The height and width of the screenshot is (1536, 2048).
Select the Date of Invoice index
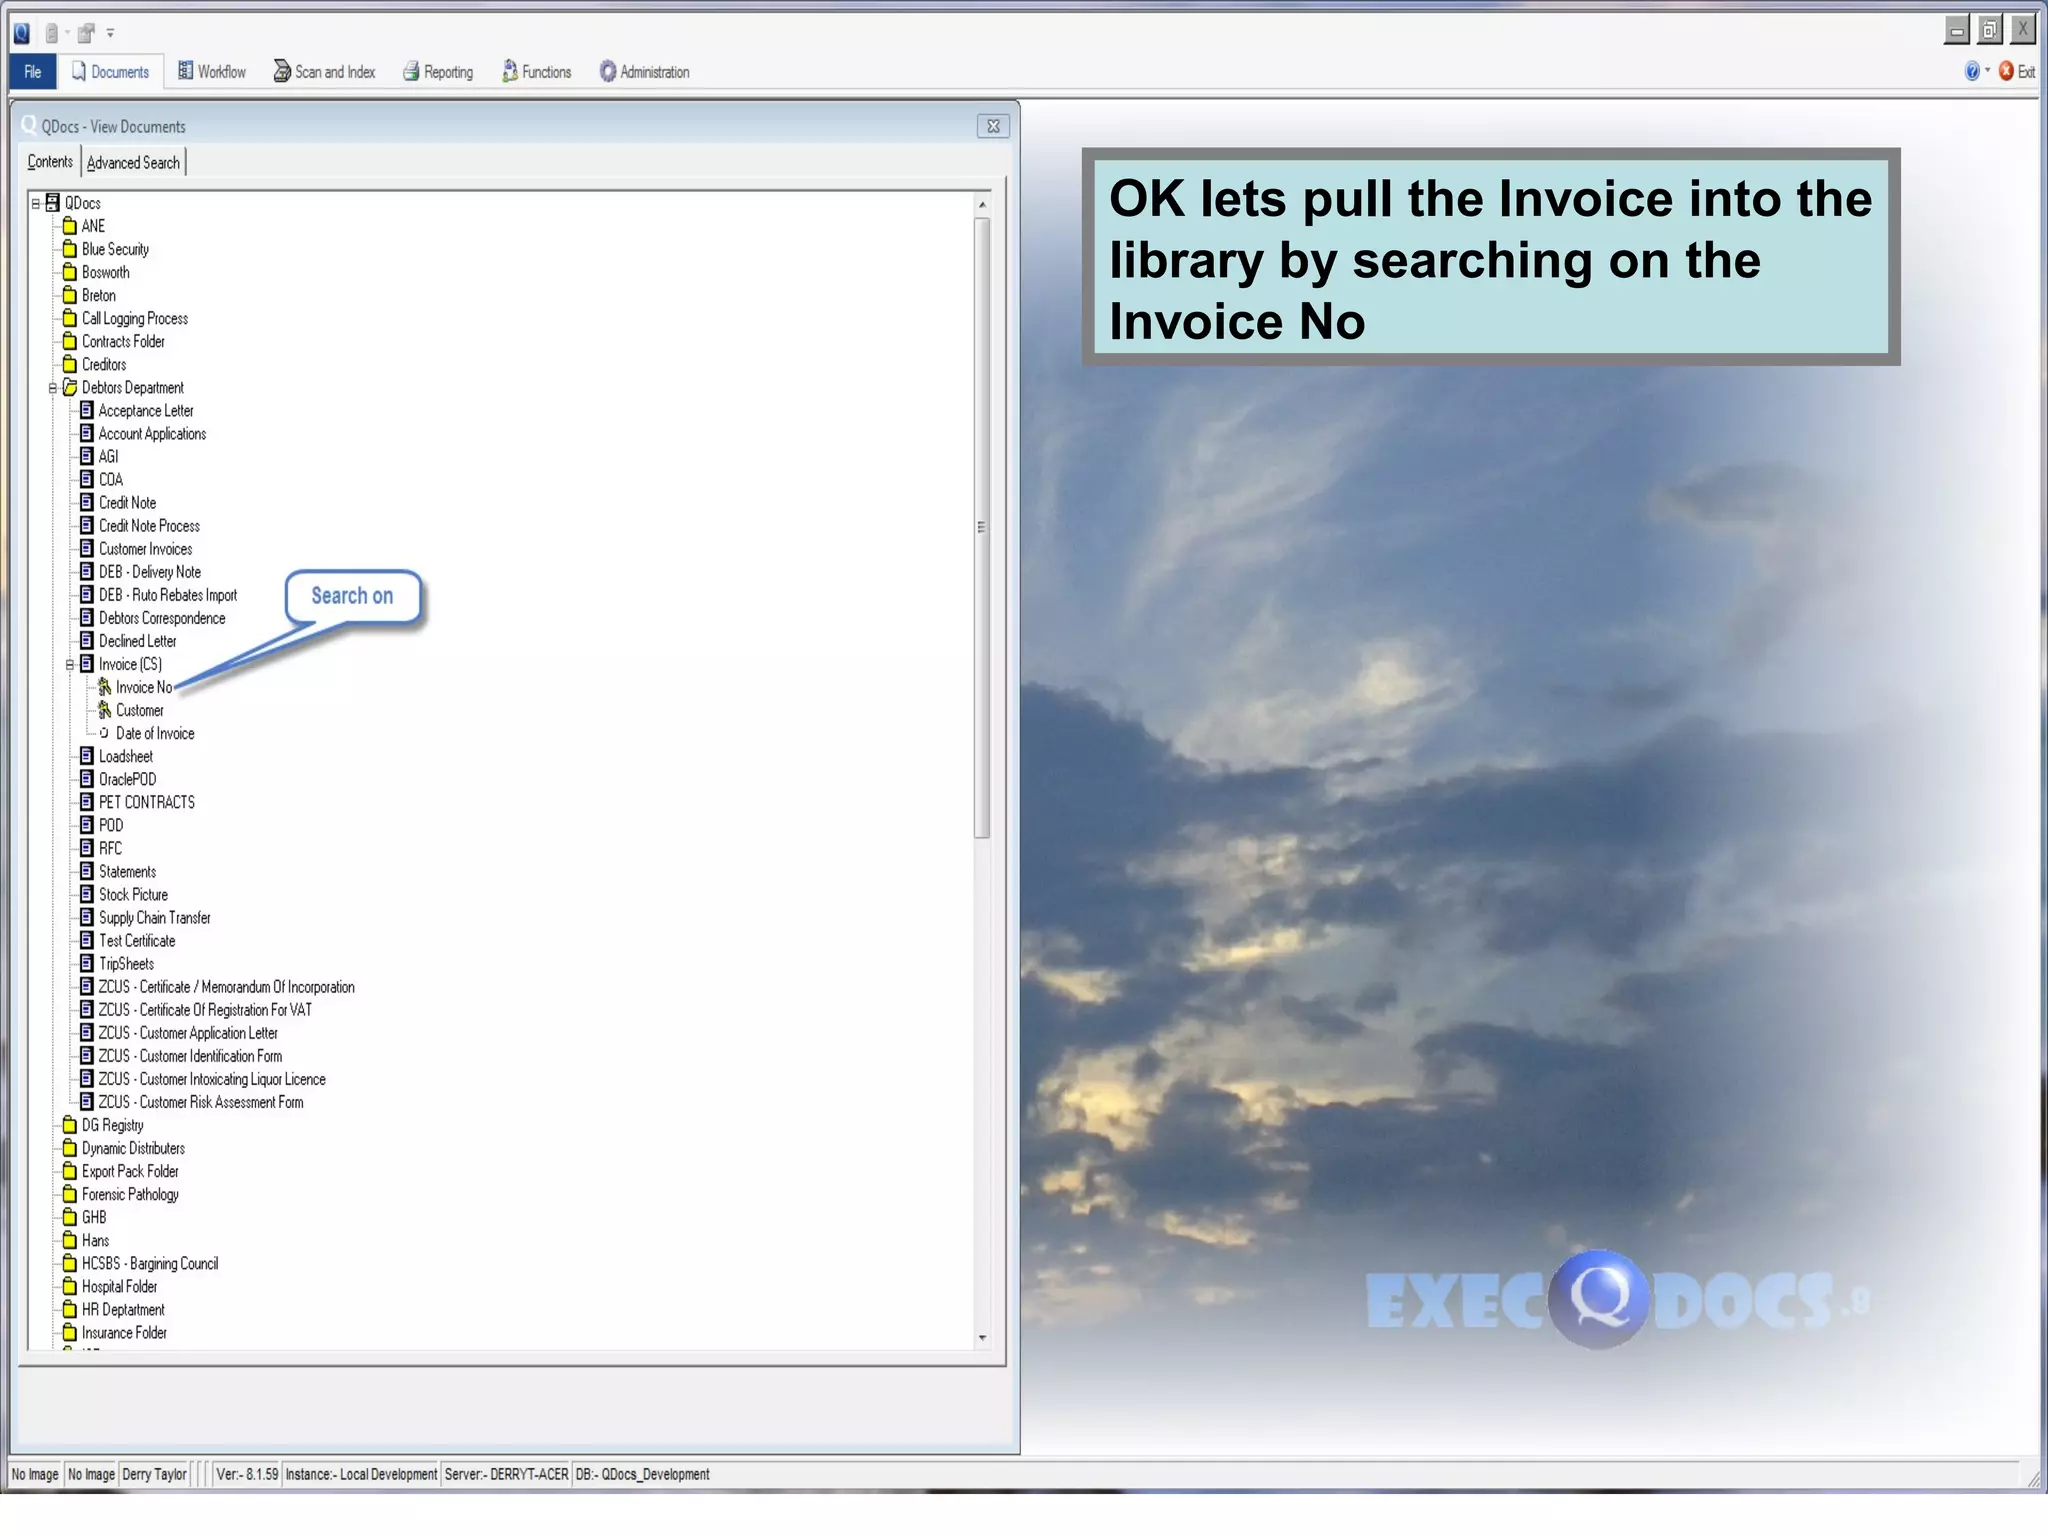pos(154,733)
